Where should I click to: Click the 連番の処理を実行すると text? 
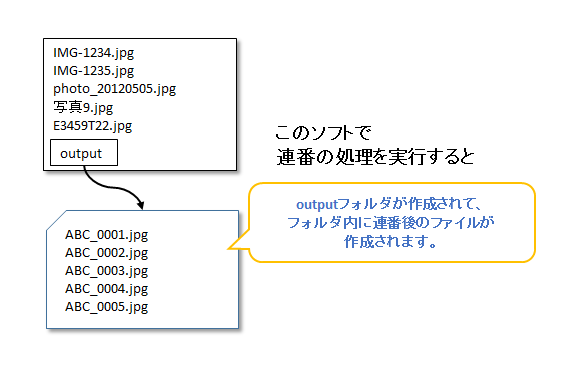pos(375,157)
